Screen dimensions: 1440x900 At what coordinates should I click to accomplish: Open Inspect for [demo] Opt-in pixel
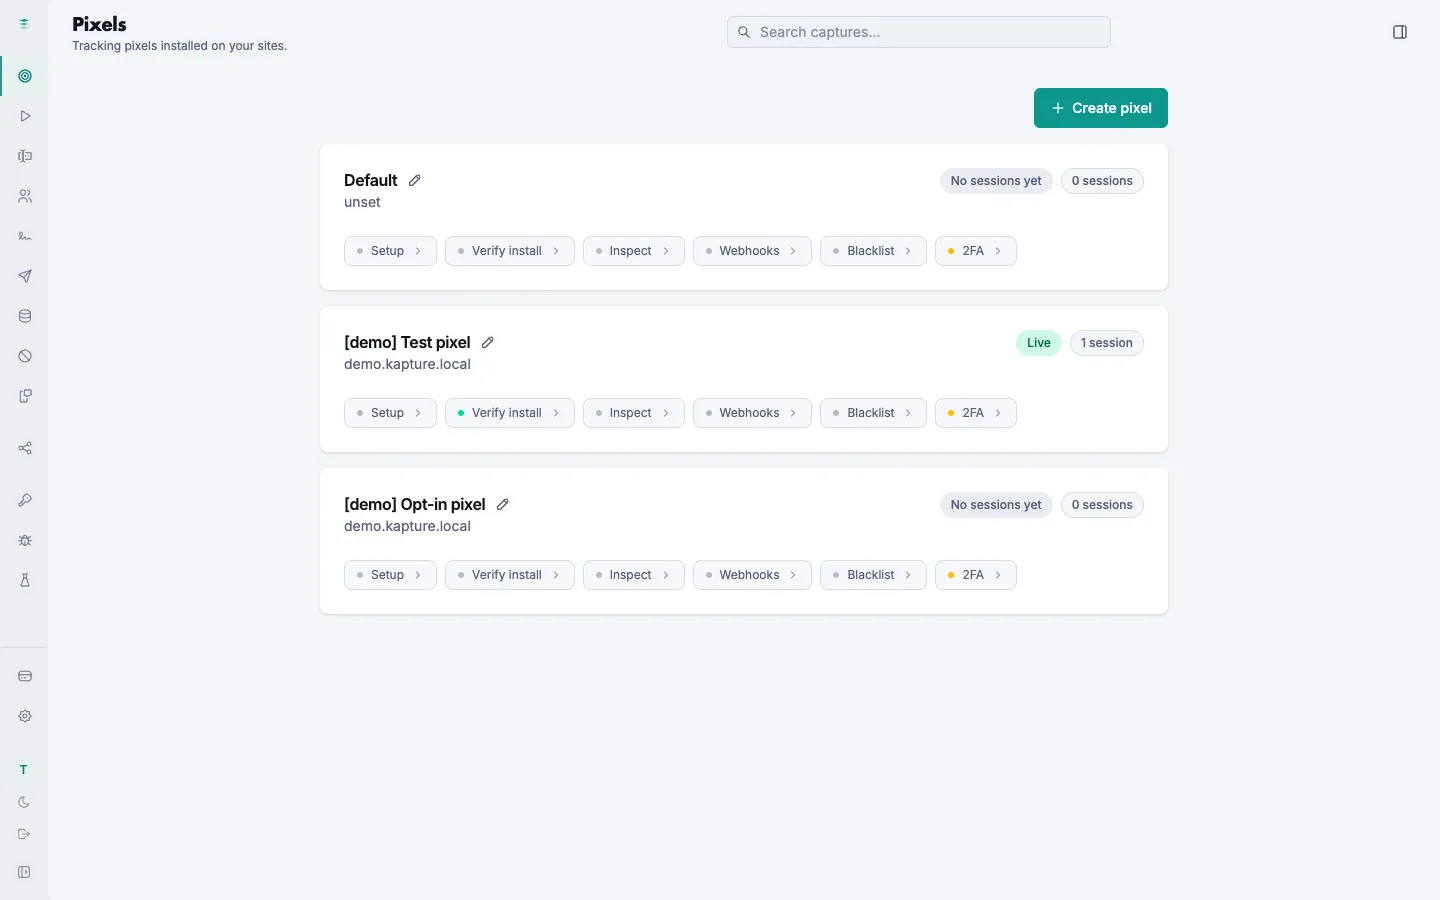point(634,575)
